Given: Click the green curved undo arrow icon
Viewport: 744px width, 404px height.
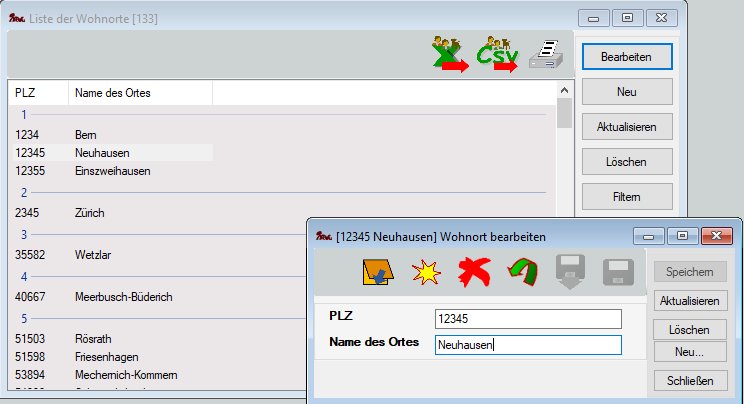Looking at the screenshot, I should 521,271.
